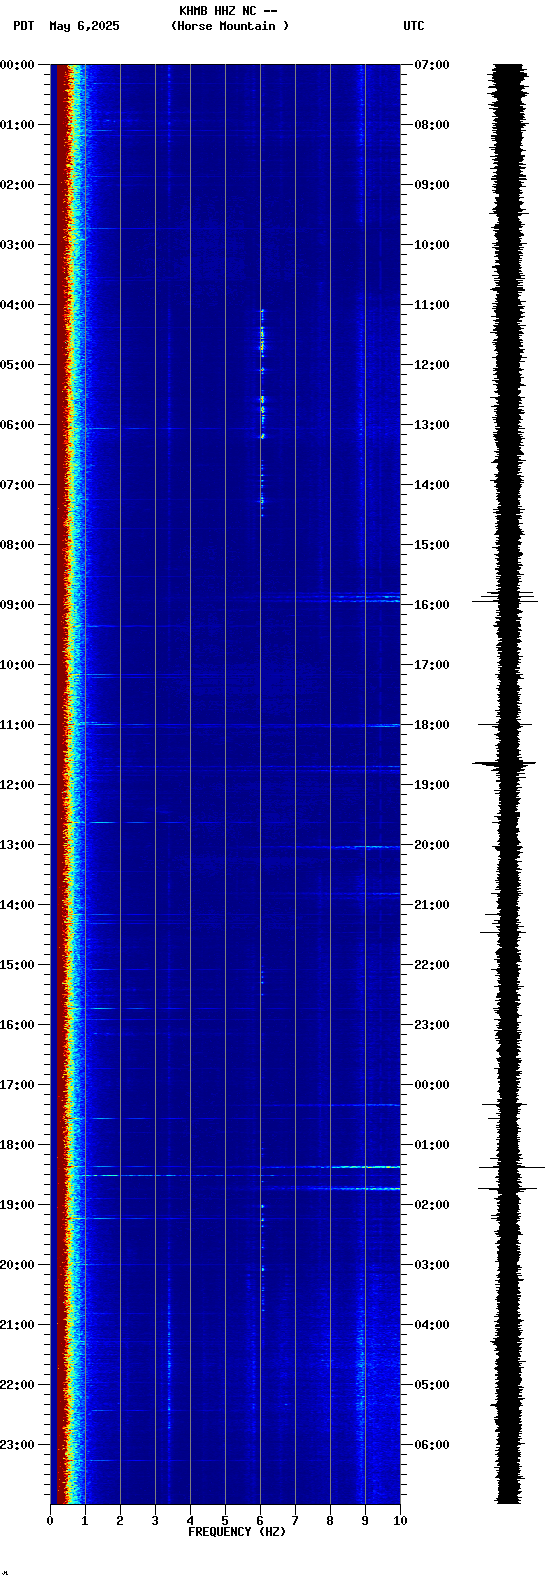552x1584 pixels.
Task: Click the 05:00 PDT left axis label
Action: coord(17,365)
